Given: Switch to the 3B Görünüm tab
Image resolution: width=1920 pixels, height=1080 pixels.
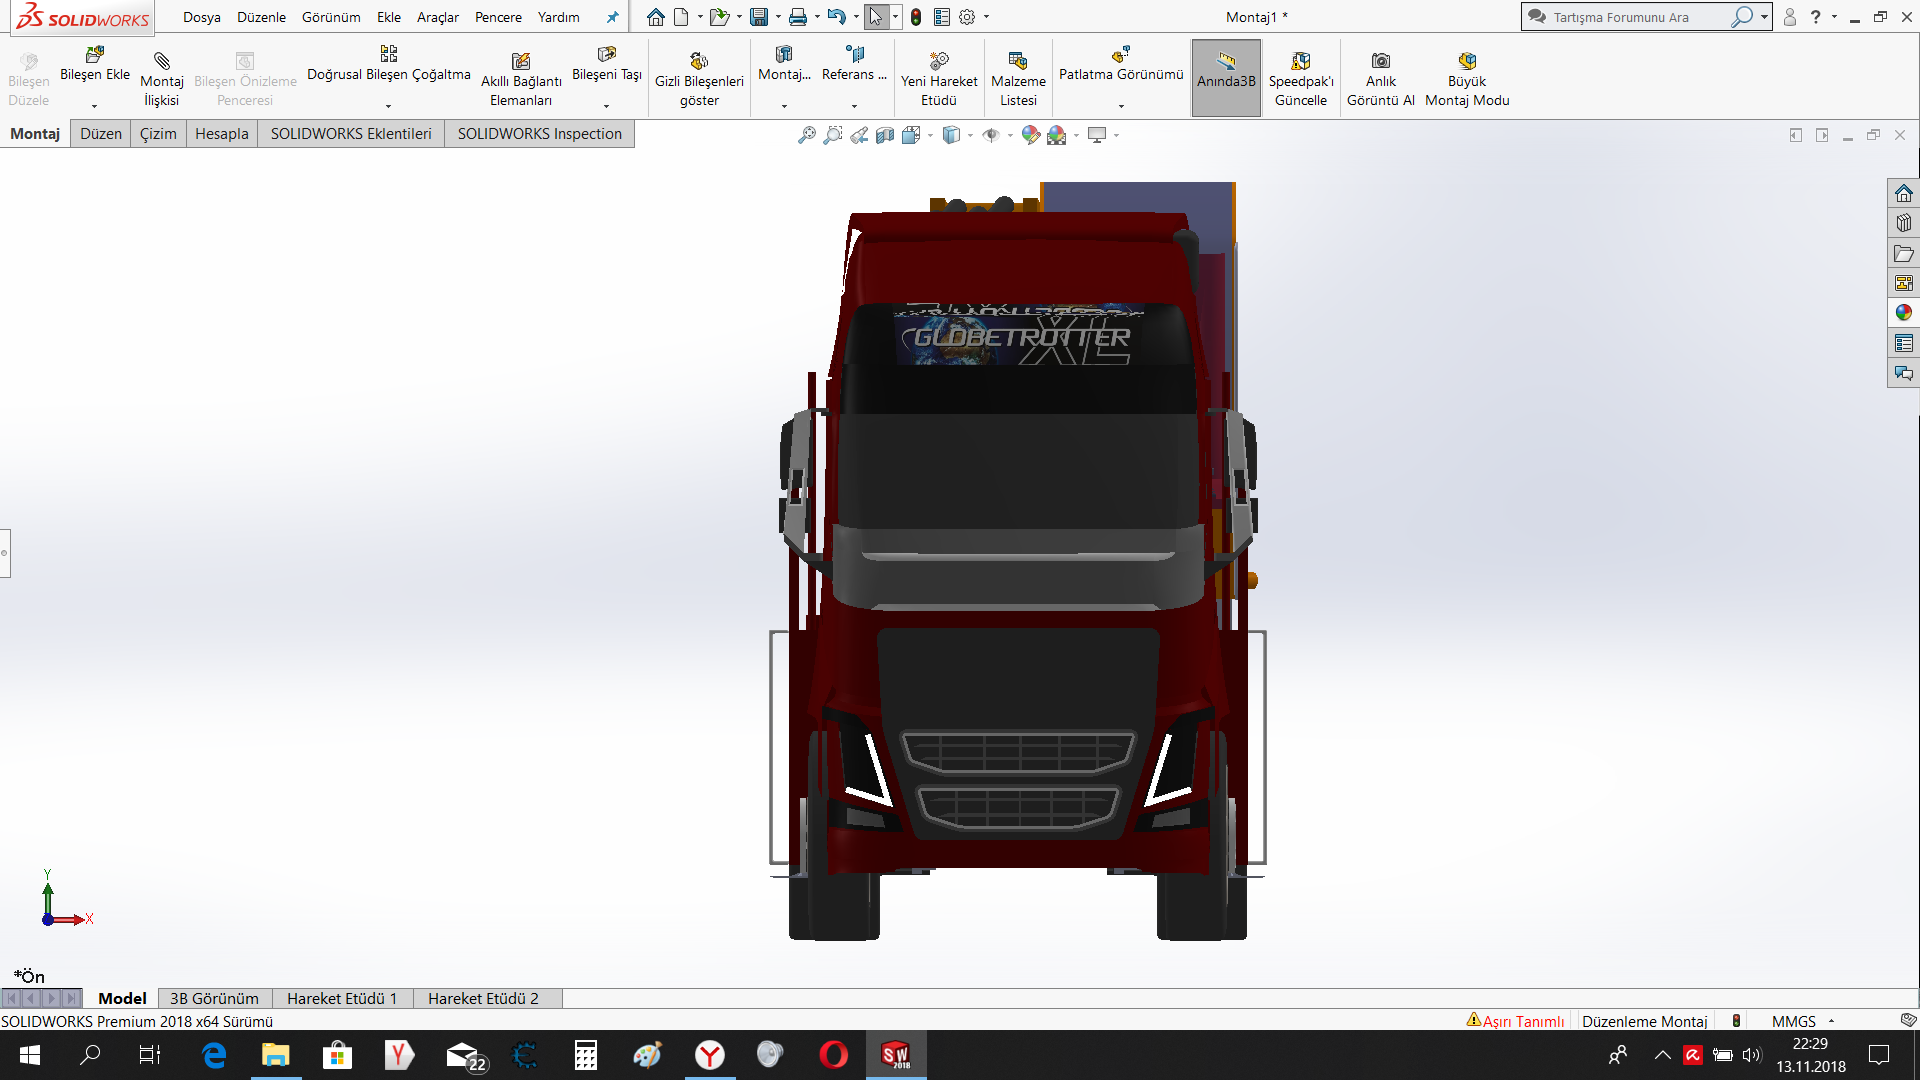Looking at the screenshot, I should point(214,998).
